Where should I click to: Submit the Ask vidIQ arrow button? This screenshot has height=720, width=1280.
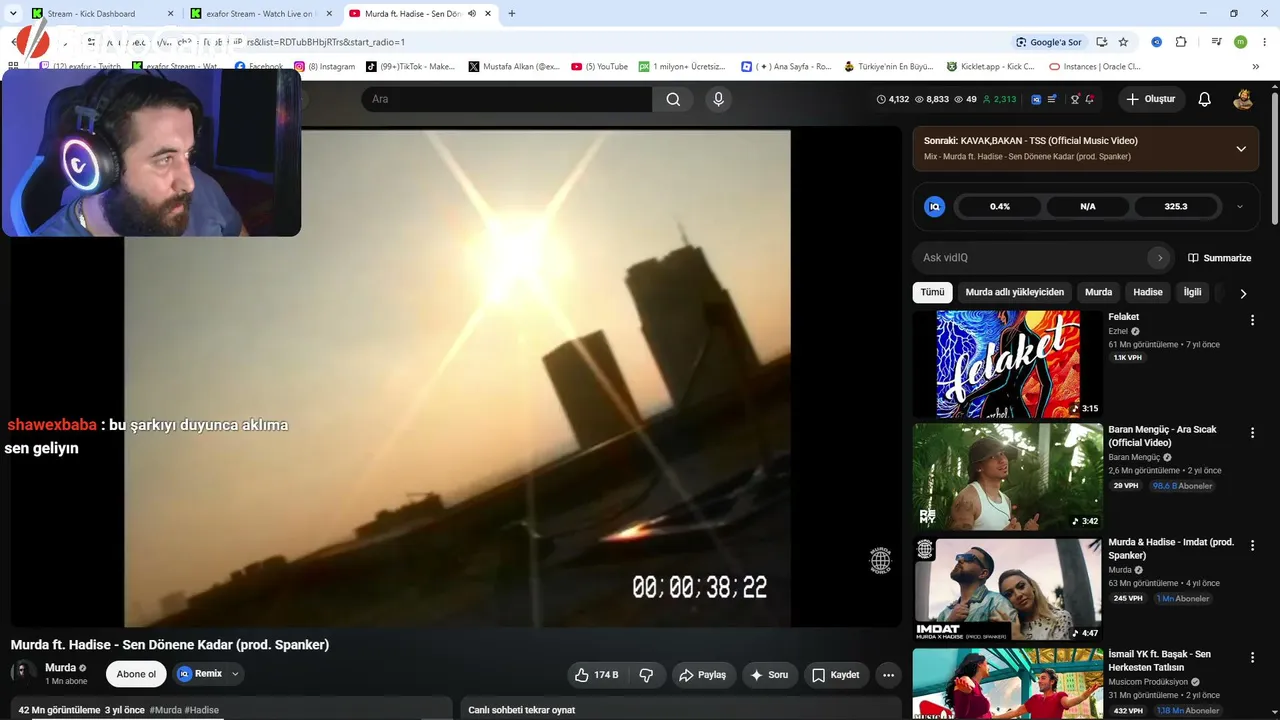tap(1160, 258)
